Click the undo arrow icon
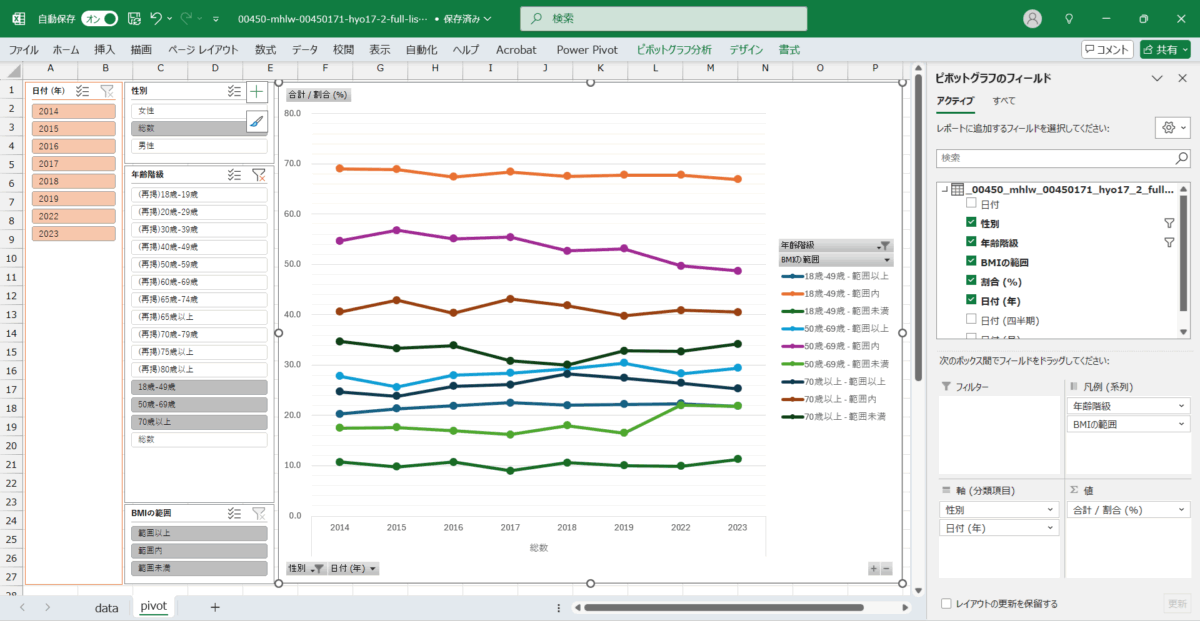This screenshot has width=1200, height=621. pyautogui.click(x=156, y=18)
